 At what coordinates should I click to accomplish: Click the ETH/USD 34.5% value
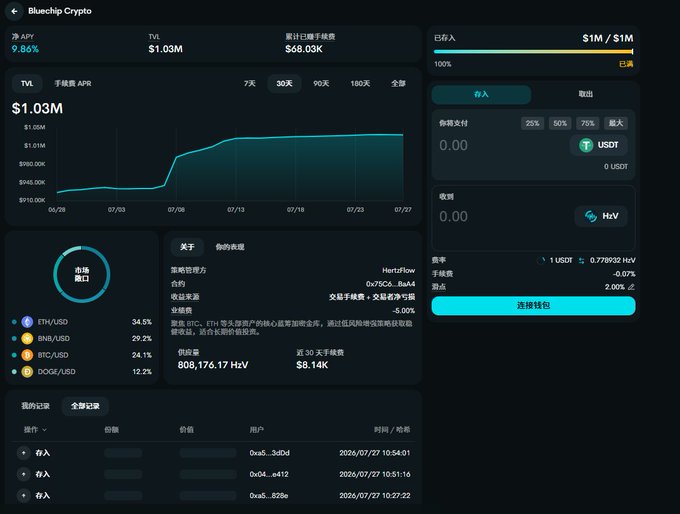pos(142,322)
